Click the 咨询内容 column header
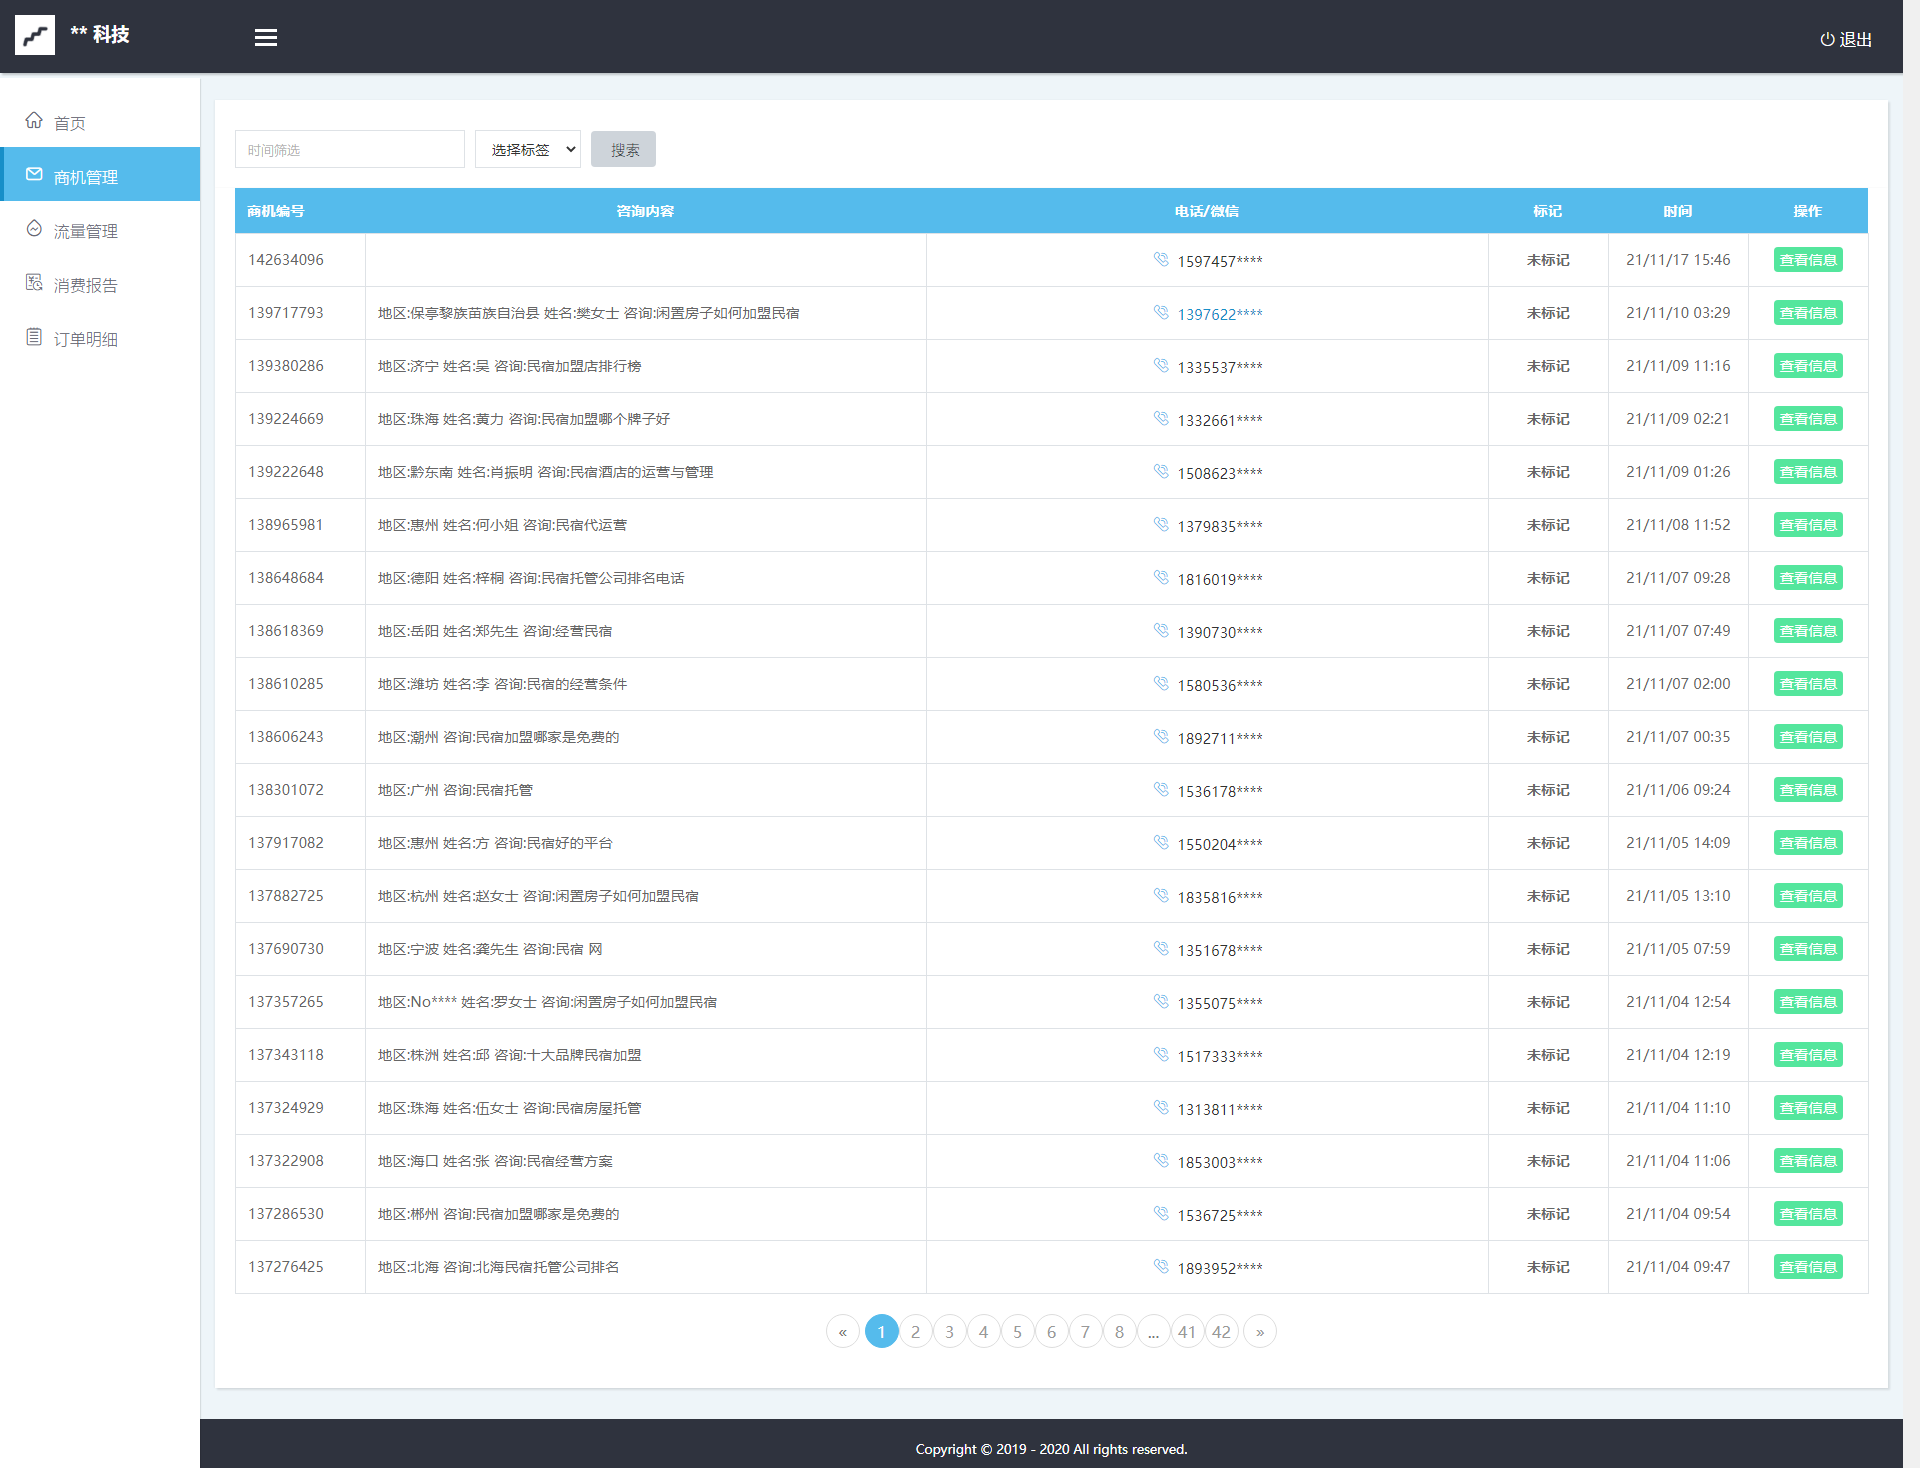 tap(645, 211)
